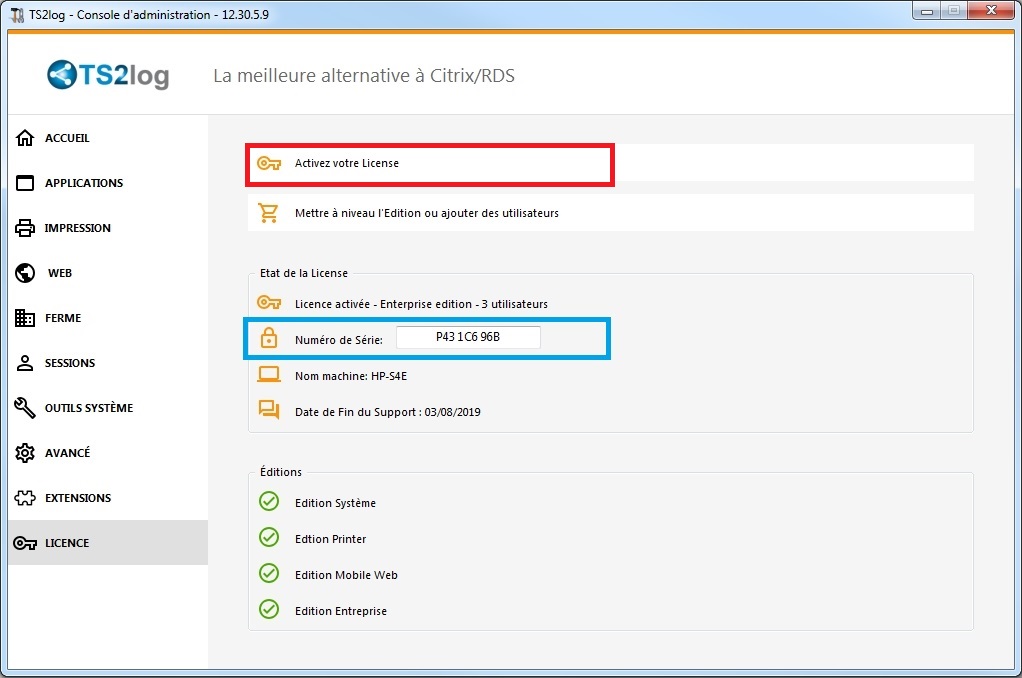The width and height of the screenshot is (1022, 678).
Task: Click the green check beside Edition Entreprise
Action: point(269,609)
